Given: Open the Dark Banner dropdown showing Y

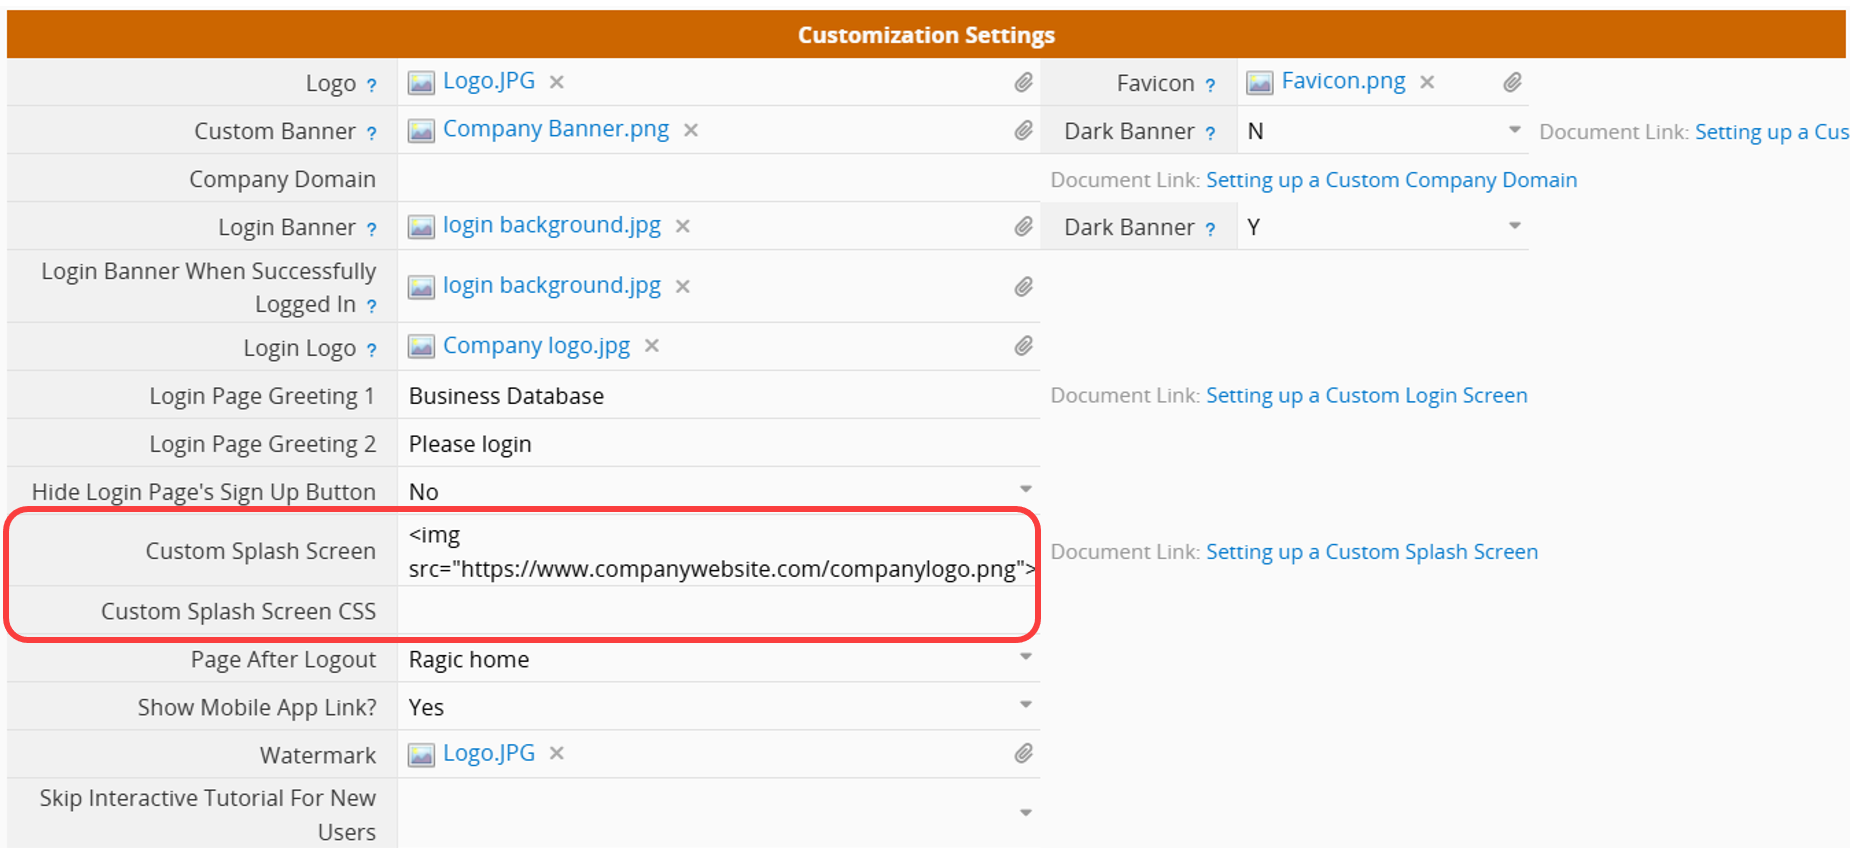Looking at the screenshot, I should 1383,227.
